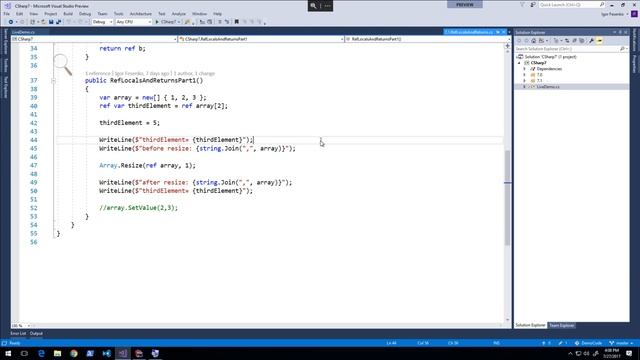The image size is (640, 360).
Task: Toggle the highlighted Preview Selected Items icon
Action: [600, 41]
